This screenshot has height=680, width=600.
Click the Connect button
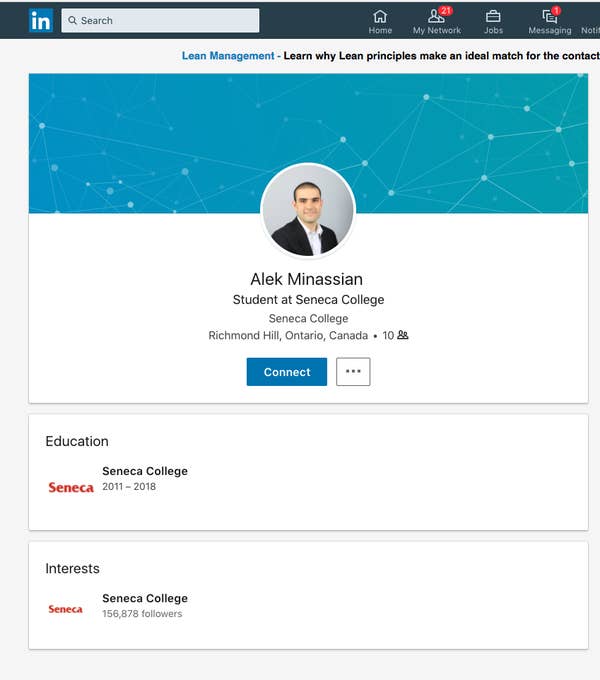287,372
